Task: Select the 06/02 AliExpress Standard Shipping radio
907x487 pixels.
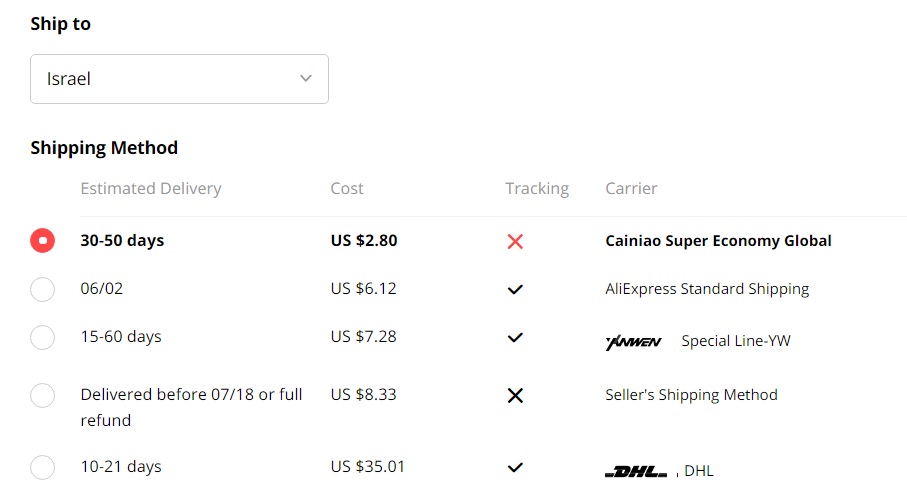Action: pyautogui.click(x=43, y=289)
